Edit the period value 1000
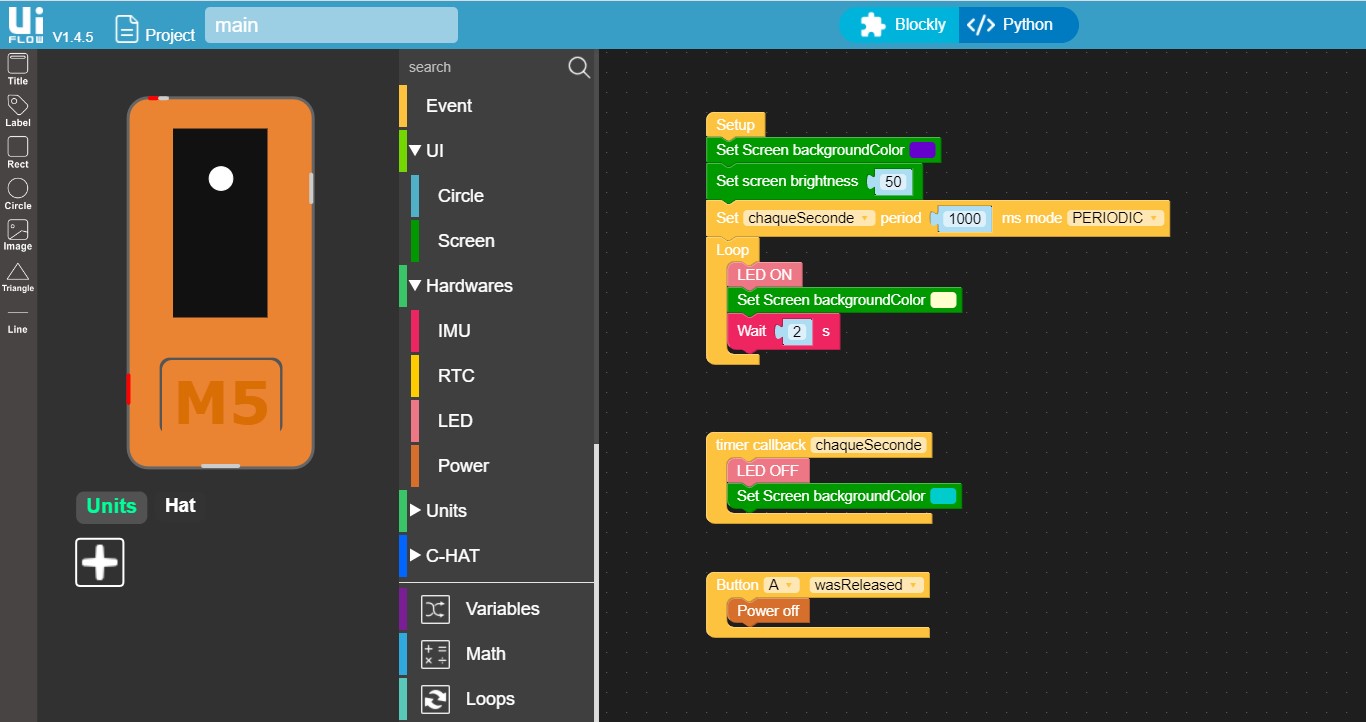The image size is (1366, 722). pyautogui.click(x=965, y=219)
